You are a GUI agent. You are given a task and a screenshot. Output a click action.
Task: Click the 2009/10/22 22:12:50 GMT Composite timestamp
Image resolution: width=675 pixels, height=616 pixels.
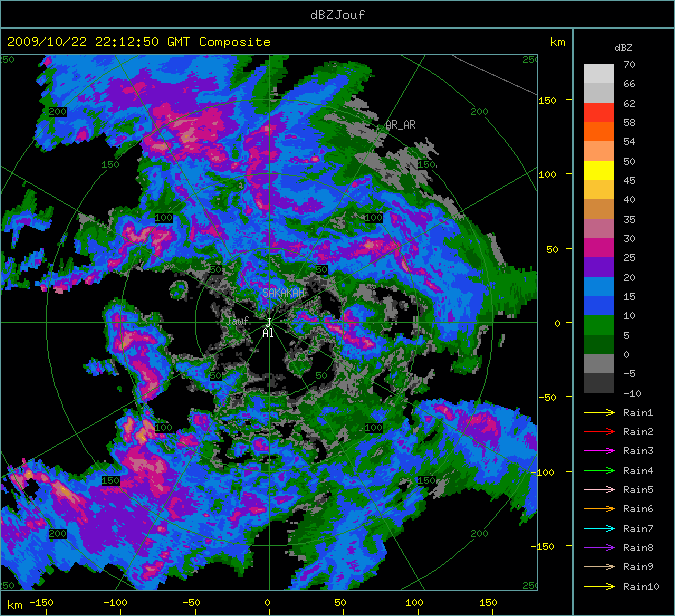tap(139, 42)
